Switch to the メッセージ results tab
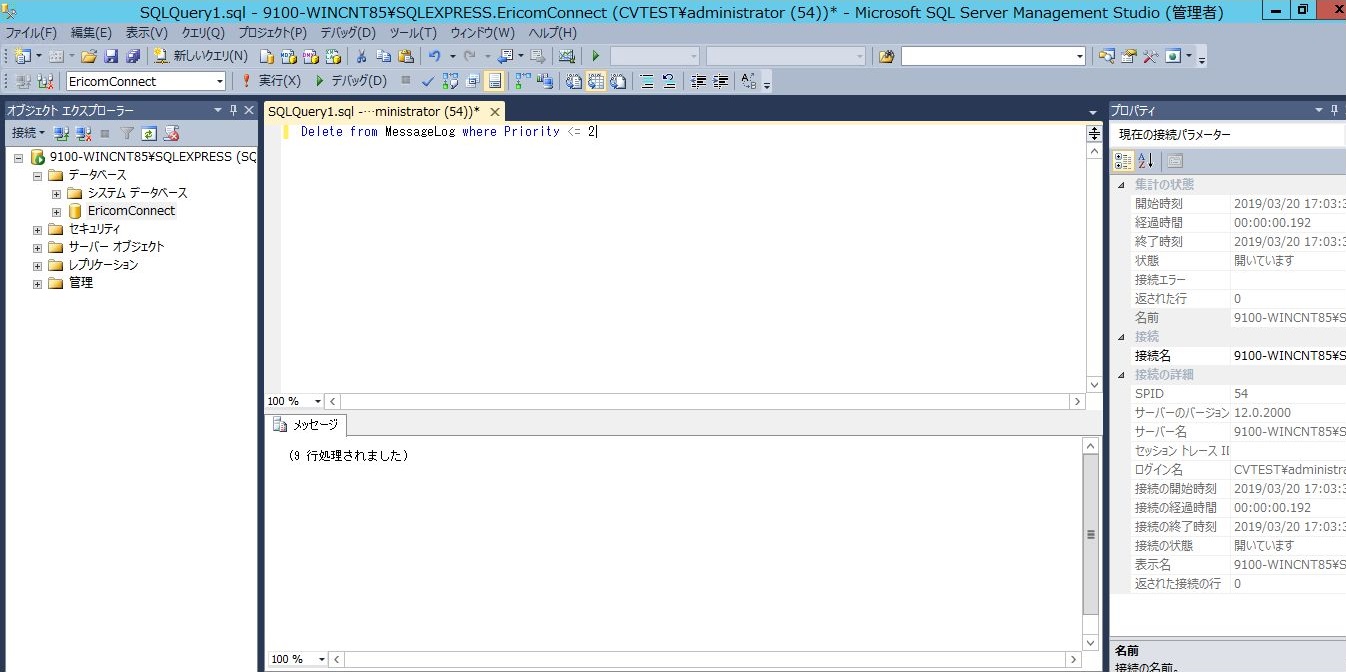The width and height of the screenshot is (1346, 672). pyautogui.click(x=306, y=425)
